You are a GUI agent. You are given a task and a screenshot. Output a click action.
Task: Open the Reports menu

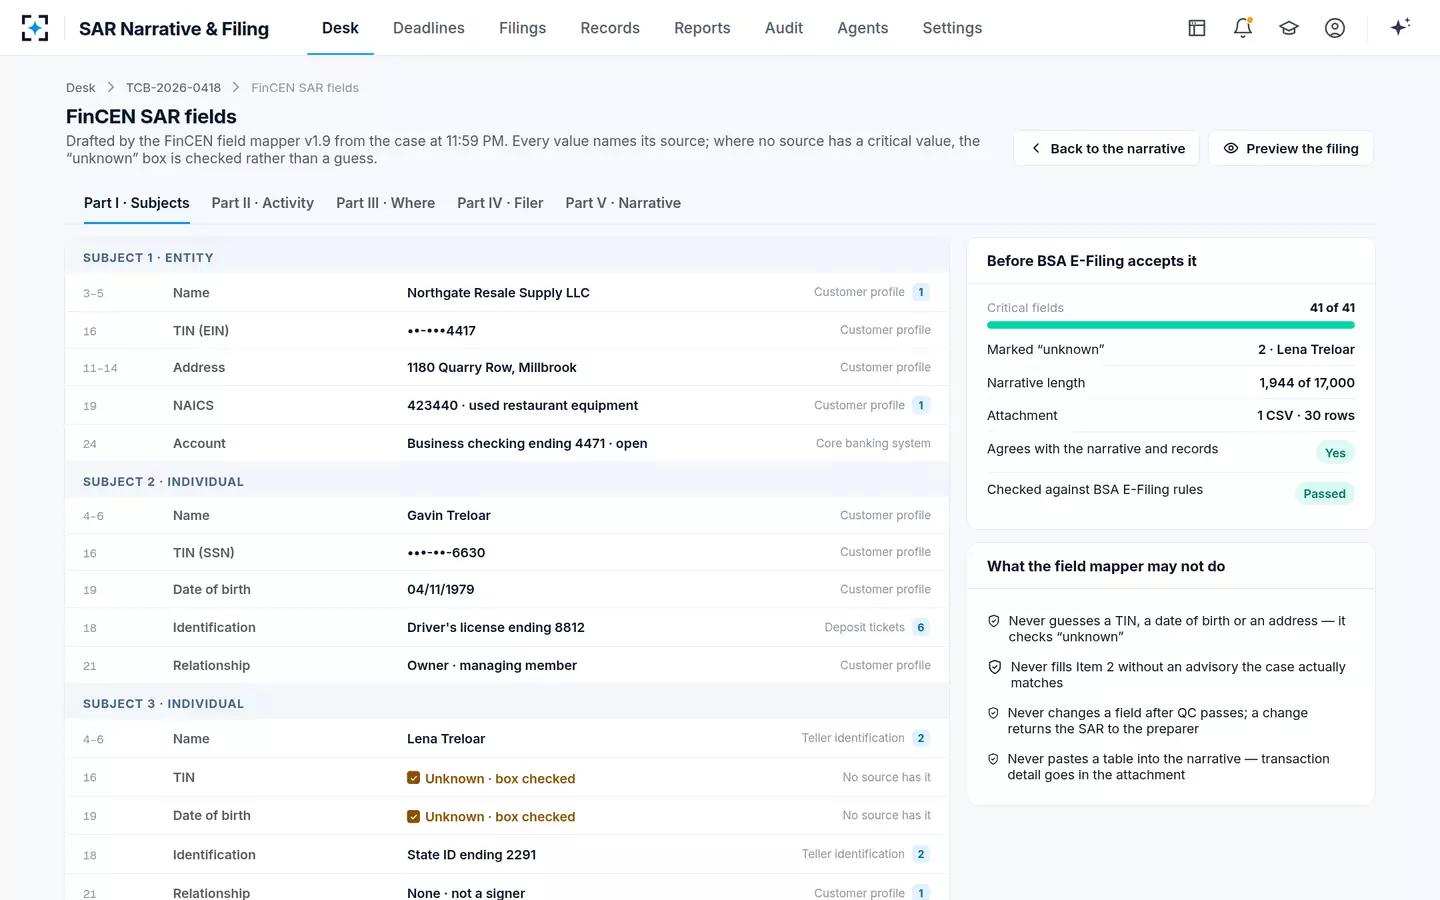[702, 28]
